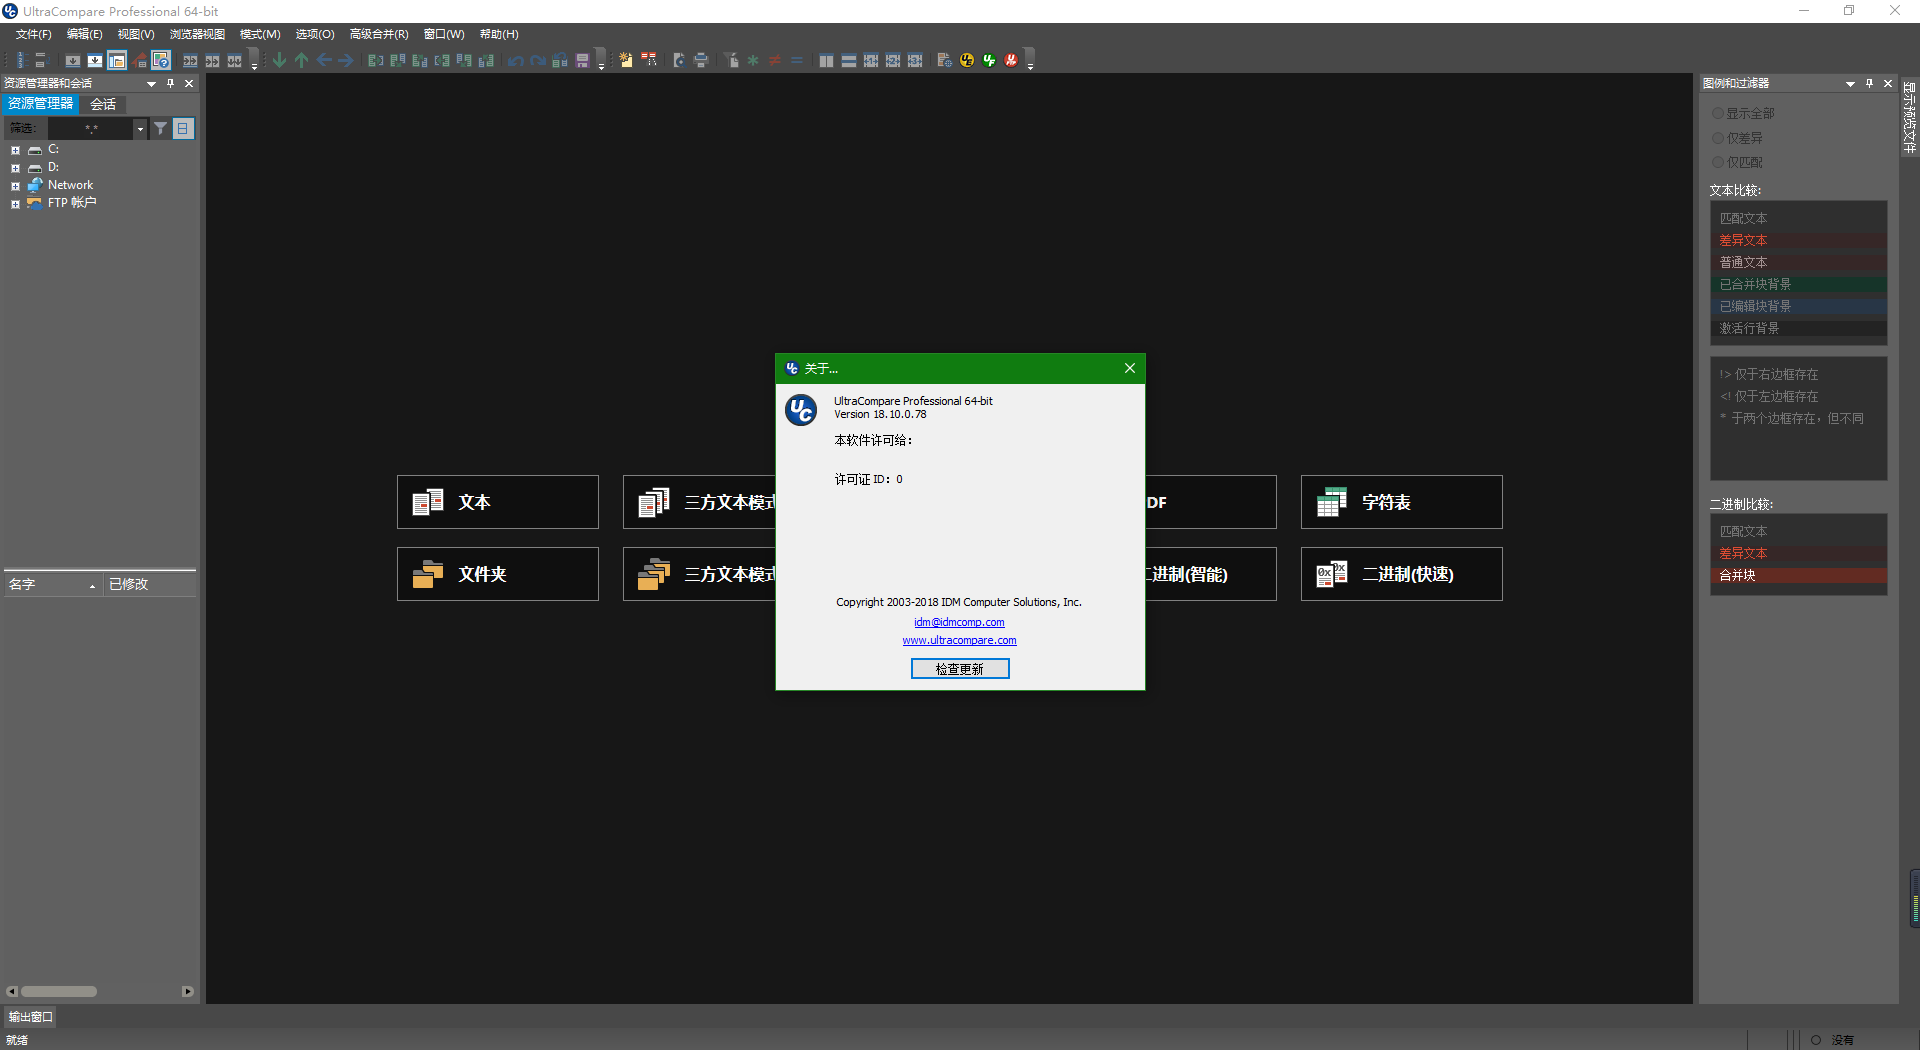Screen dimensions: 1920x1050
Task: Switch to the 会话 tab
Action: 103,104
